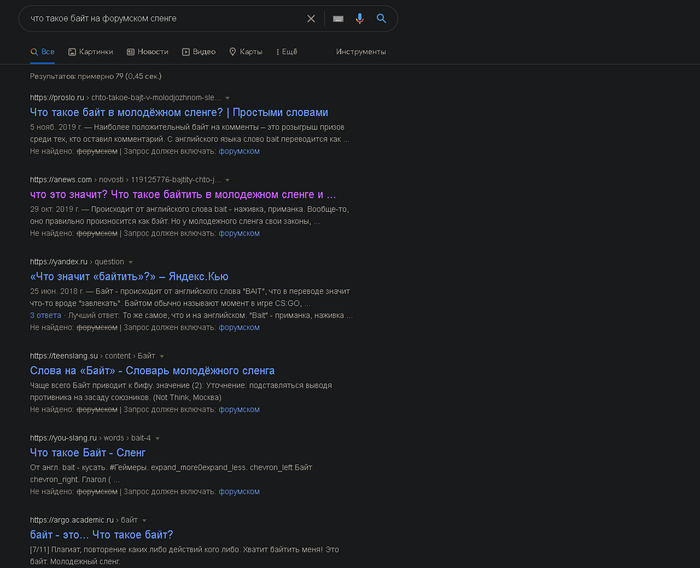Click the https://you-slang.ru URL text
This screenshot has height=568, width=700.
click(63, 438)
